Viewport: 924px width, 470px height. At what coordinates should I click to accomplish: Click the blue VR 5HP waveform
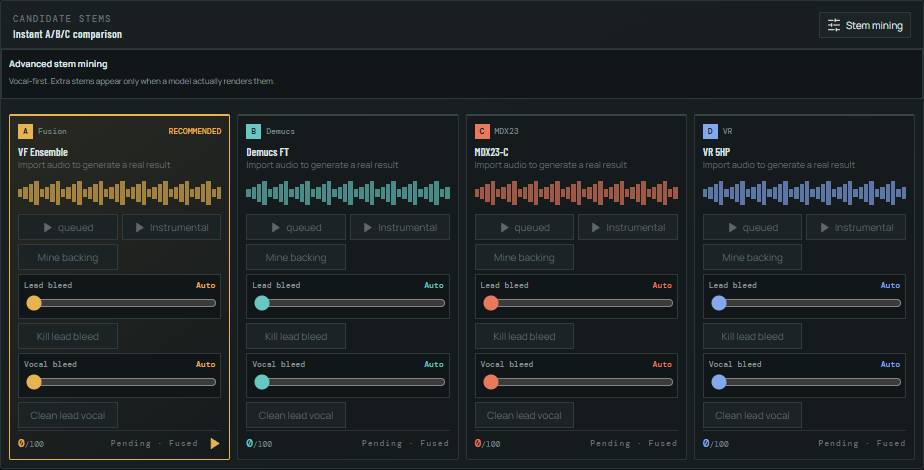[804, 193]
